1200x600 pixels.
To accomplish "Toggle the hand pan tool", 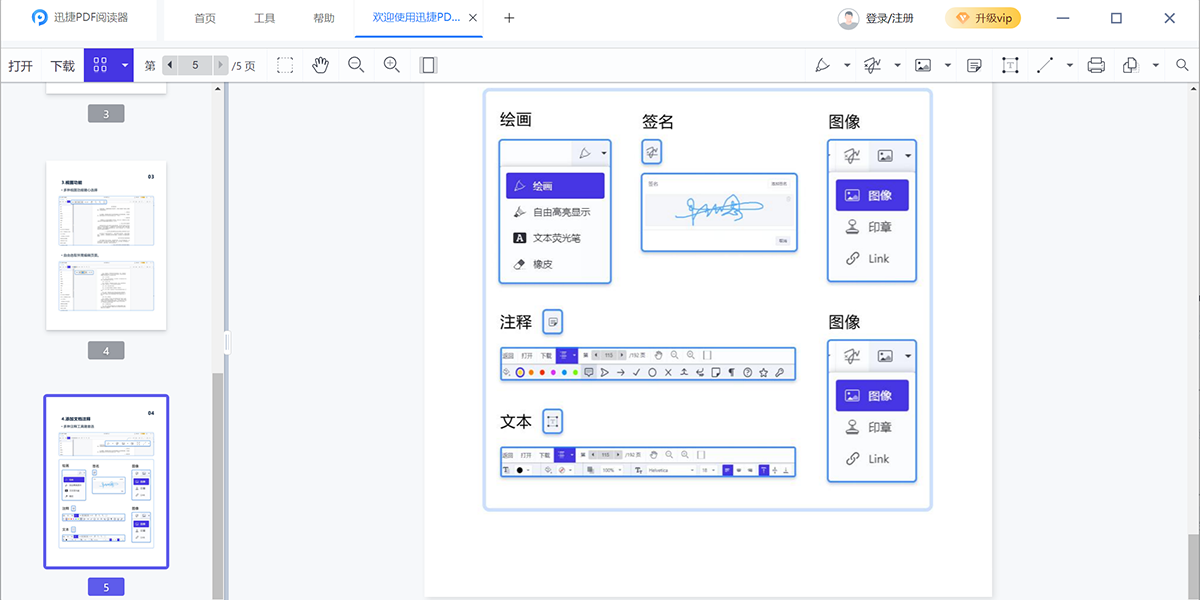I will (x=320, y=65).
